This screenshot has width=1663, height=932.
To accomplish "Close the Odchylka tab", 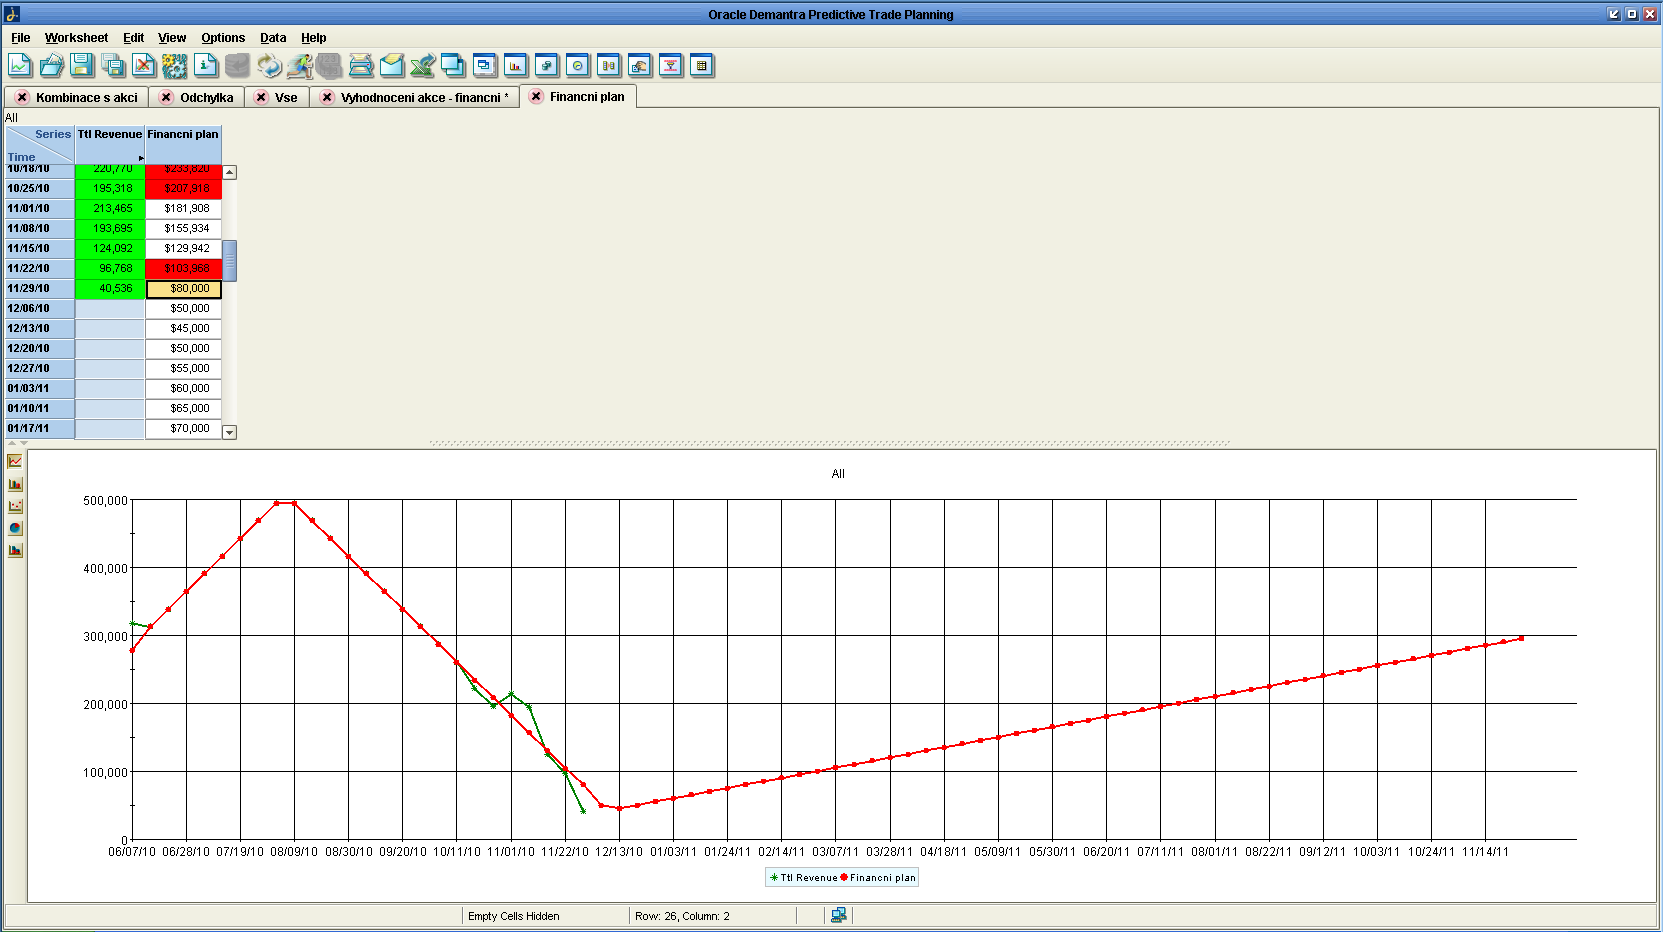I will tap(166, 97).
